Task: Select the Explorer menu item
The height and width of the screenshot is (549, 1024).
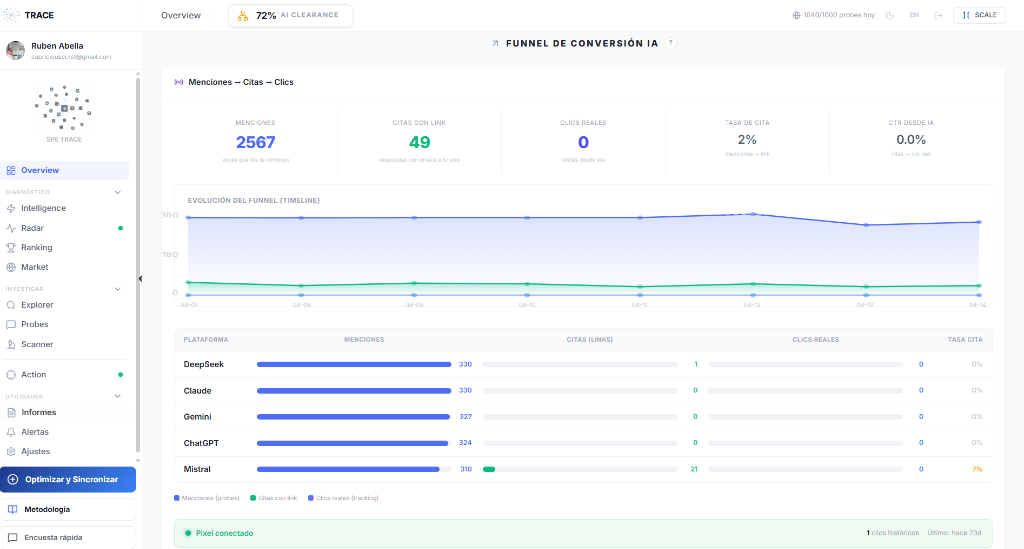Action: tap(37, 305)
